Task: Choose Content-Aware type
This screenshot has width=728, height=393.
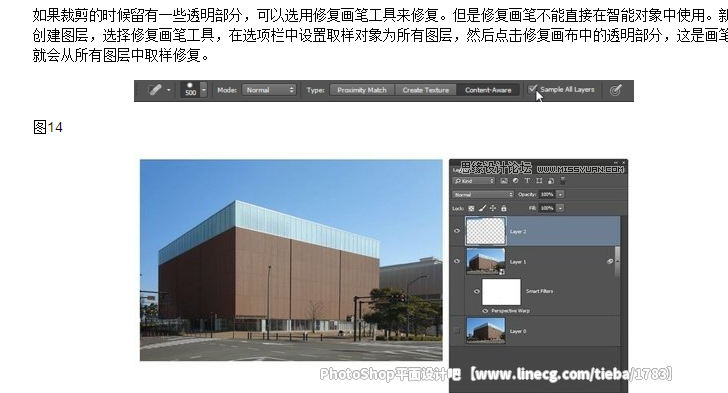Action: tap(488, 90)
